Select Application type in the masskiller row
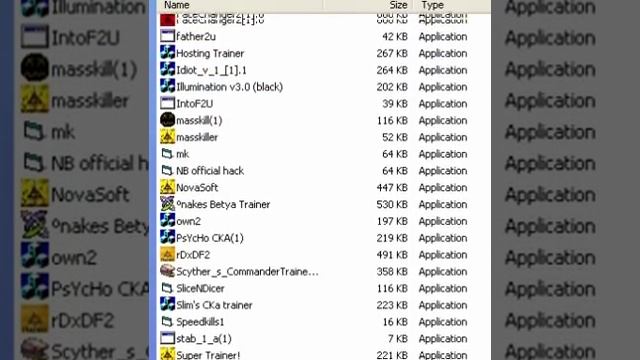The height and width of the screenshot is (360, 640). coord(443,137)
